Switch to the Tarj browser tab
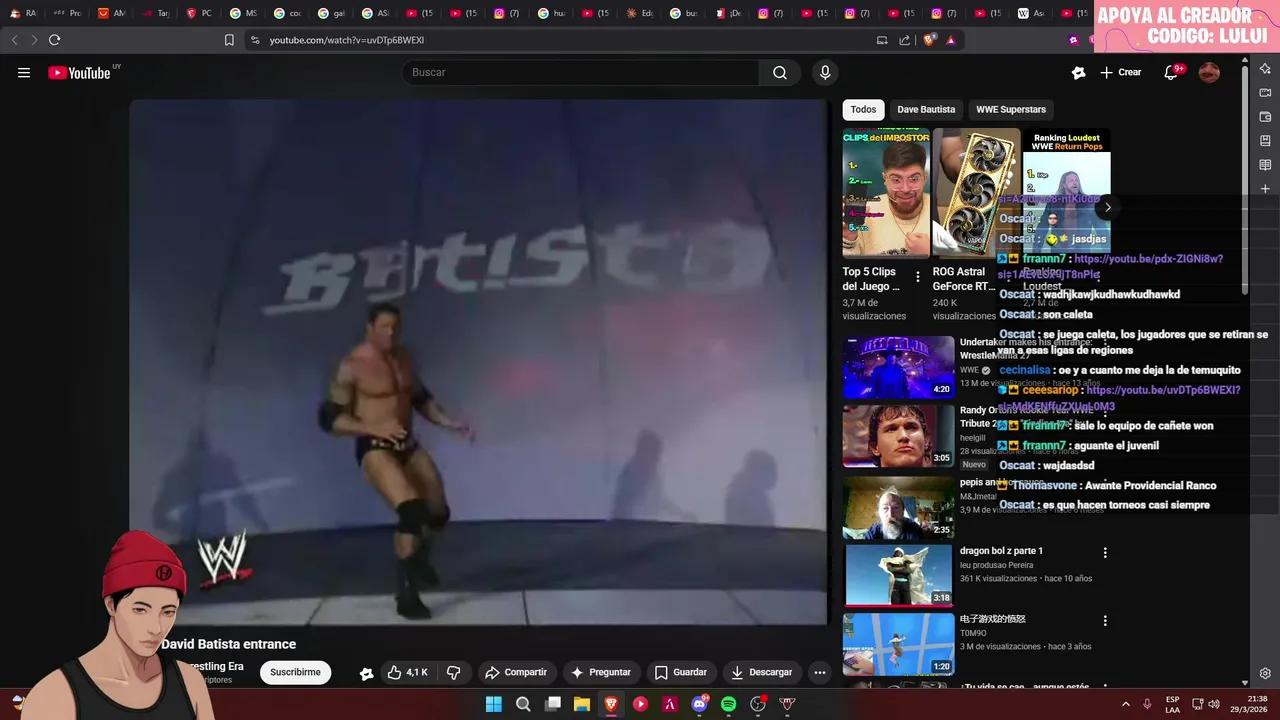 tap(156, 13)
